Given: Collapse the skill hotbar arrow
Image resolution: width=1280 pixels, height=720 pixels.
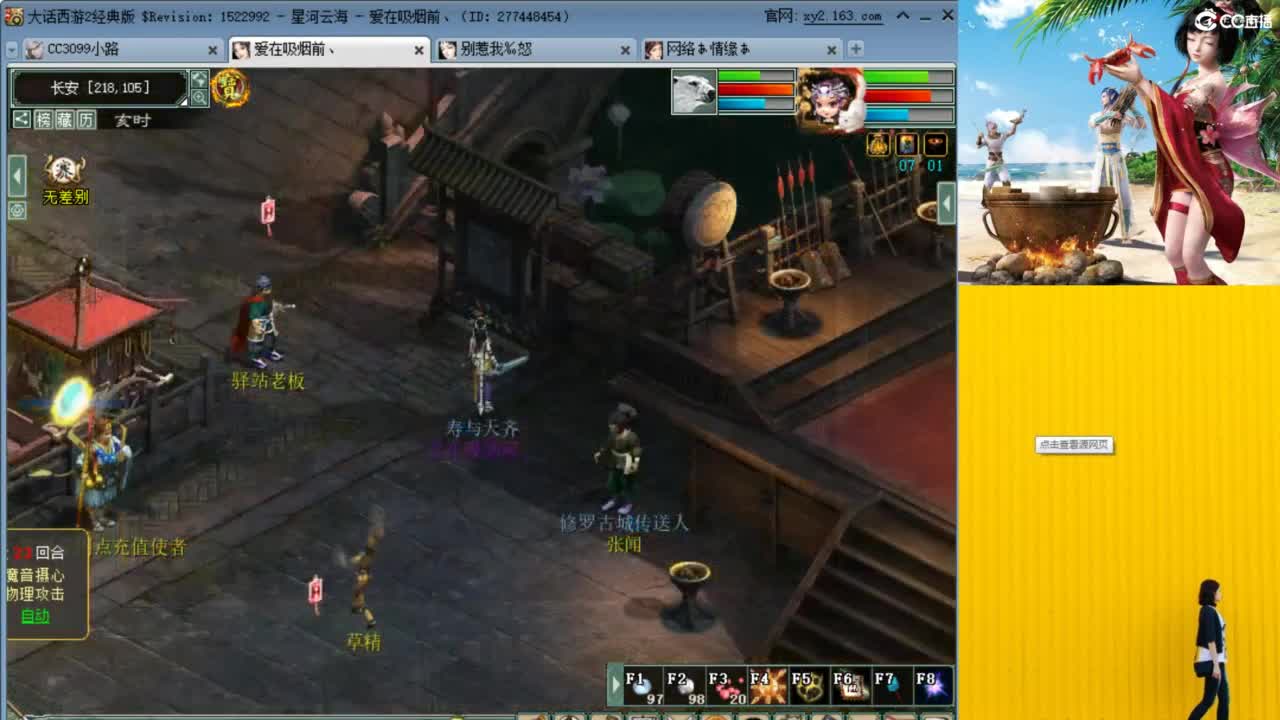Looking at the screenshot, I should point(616,686).
